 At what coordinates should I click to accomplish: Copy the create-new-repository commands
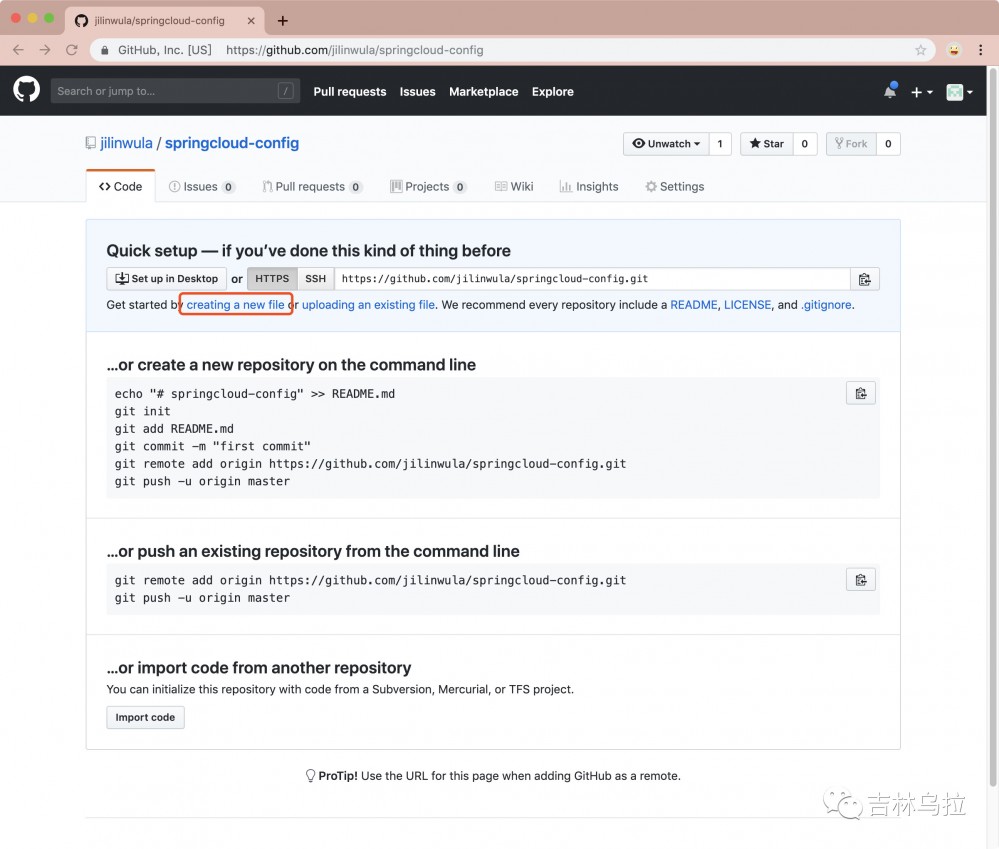coord(861,394)
